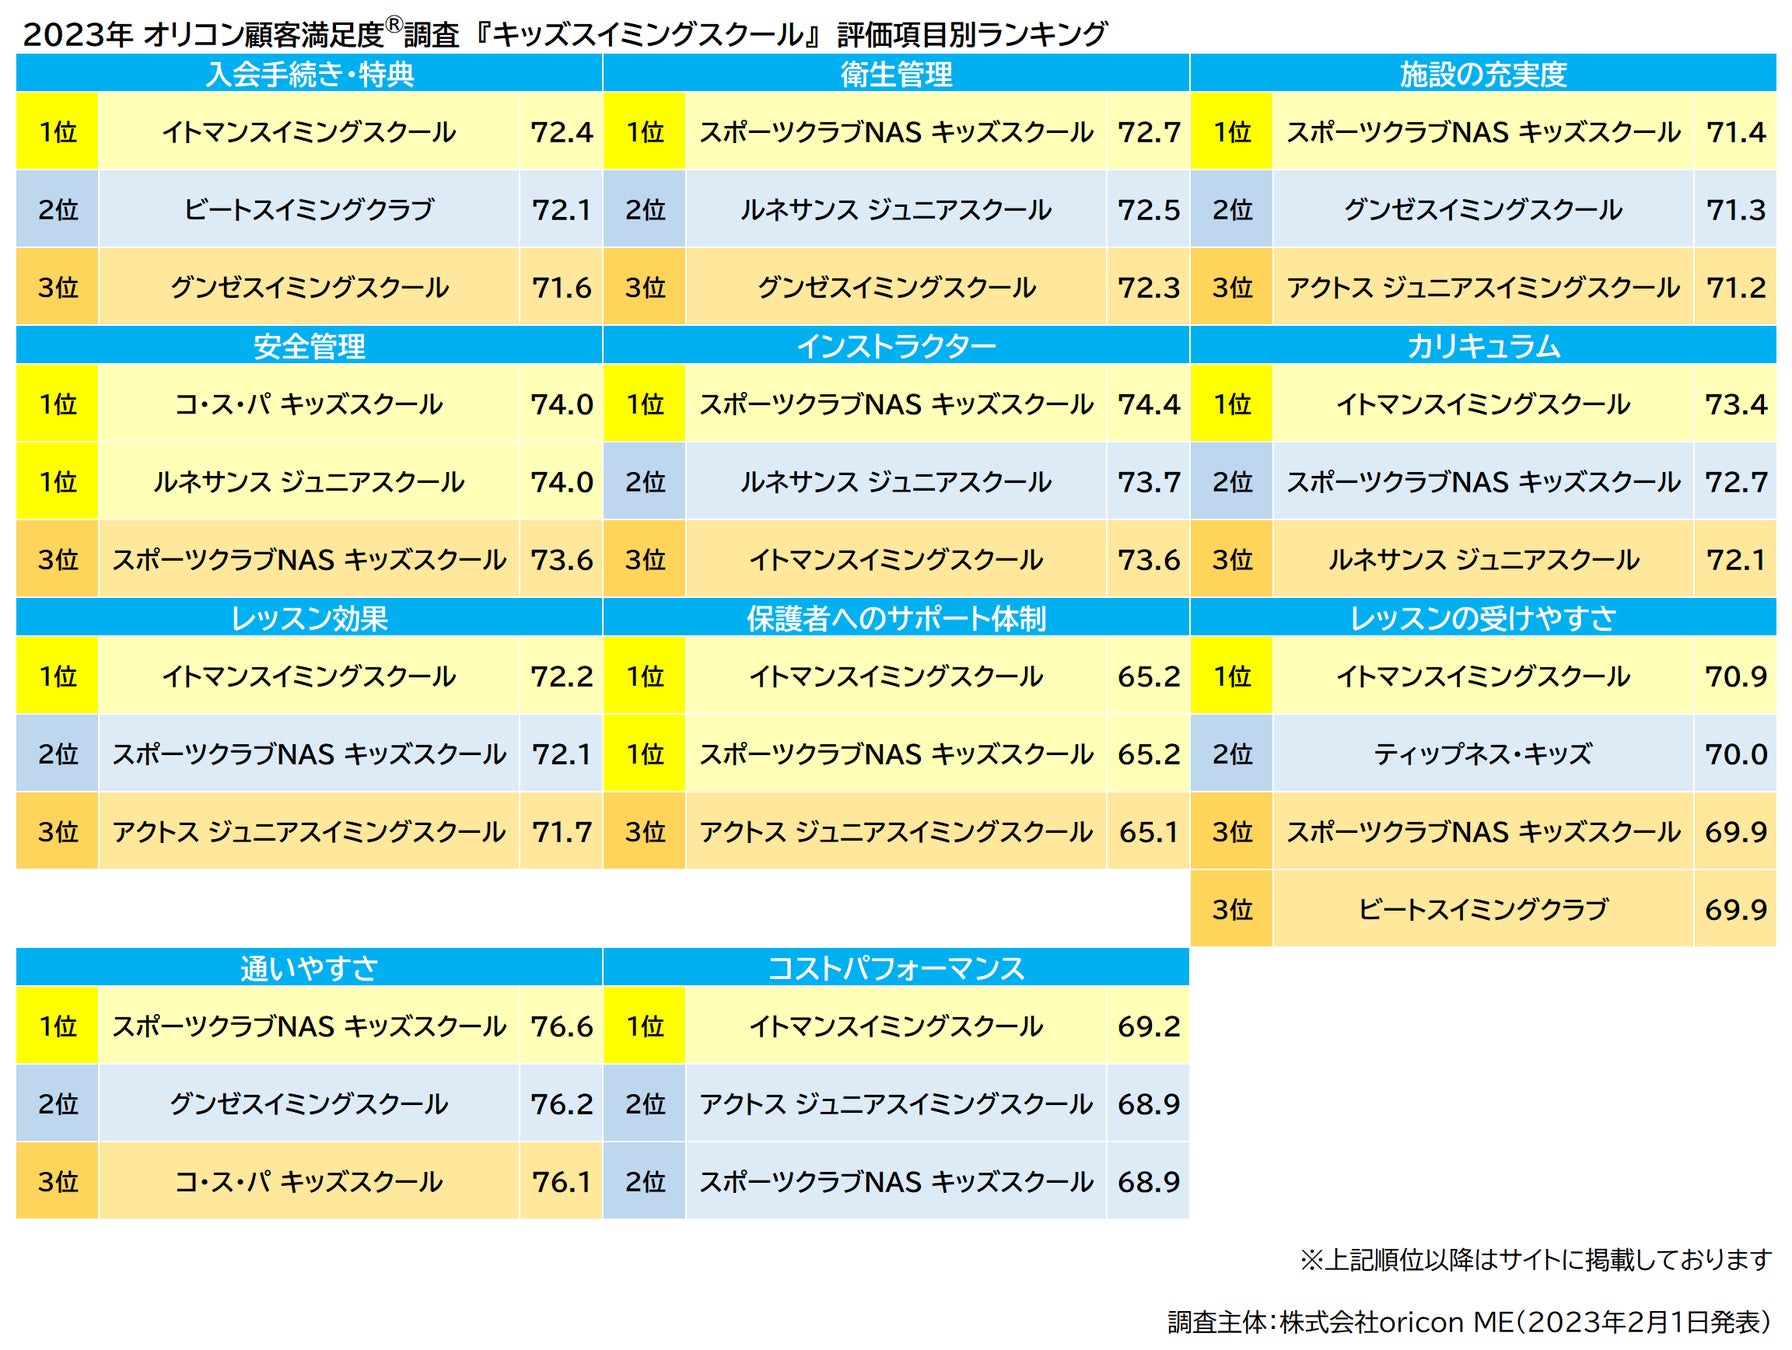Click the 72.2 score in レッスン効果
The width and height of the screenshot is (1792, 1350).
[x=561, y=676]
